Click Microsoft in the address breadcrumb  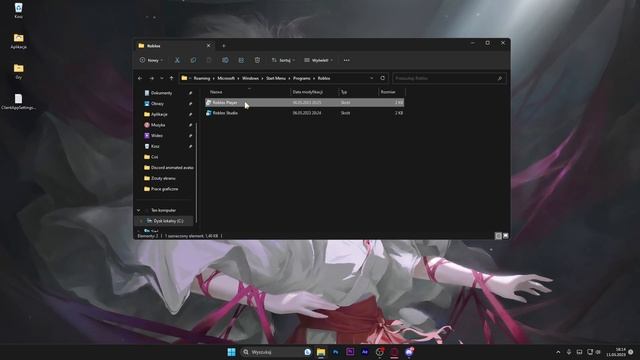[226, 78]
